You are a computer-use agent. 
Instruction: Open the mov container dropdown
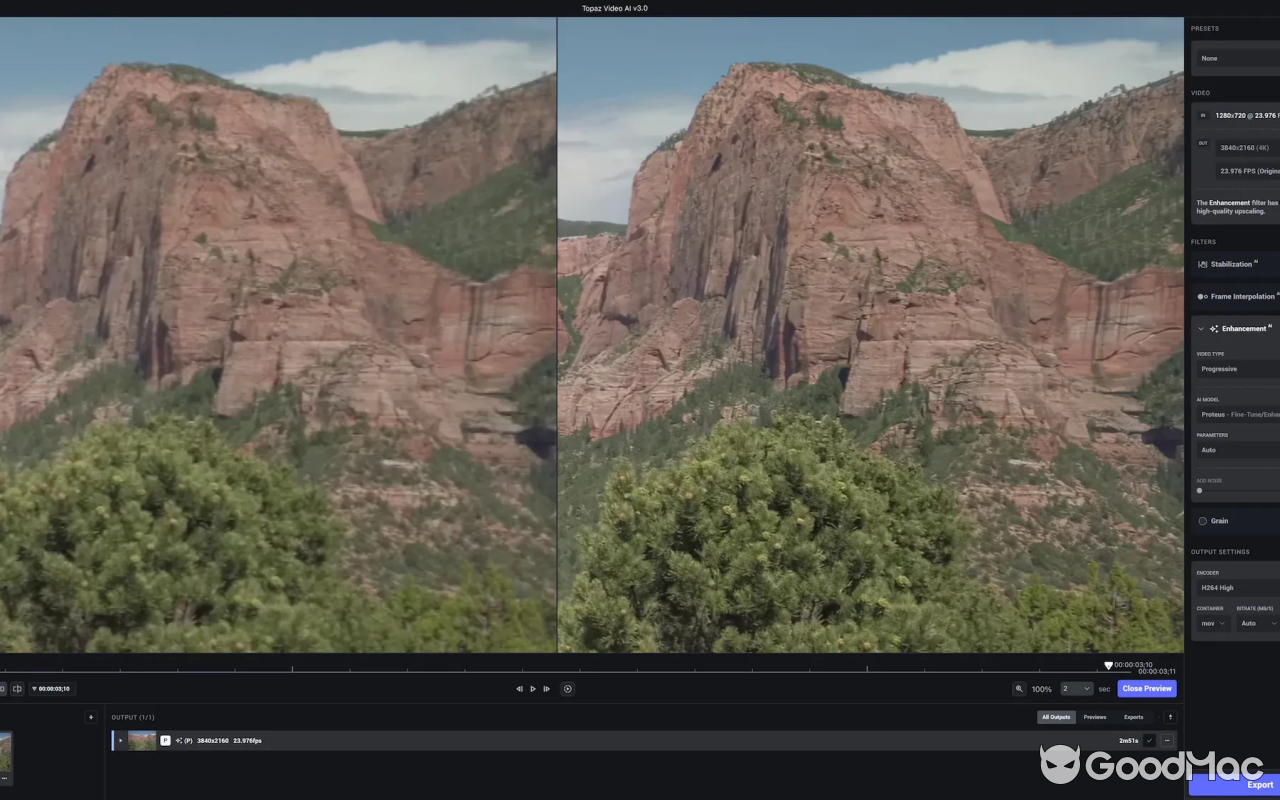coord(1210,623)
